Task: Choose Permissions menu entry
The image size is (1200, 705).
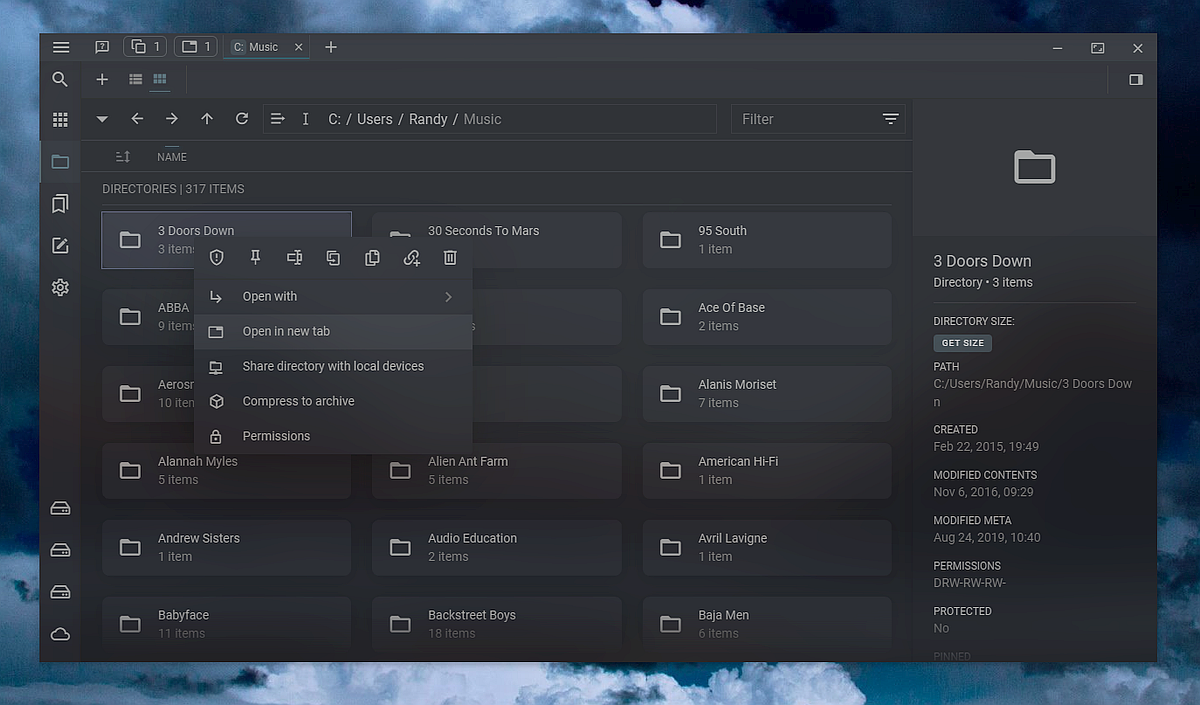Action: [333, 437]
